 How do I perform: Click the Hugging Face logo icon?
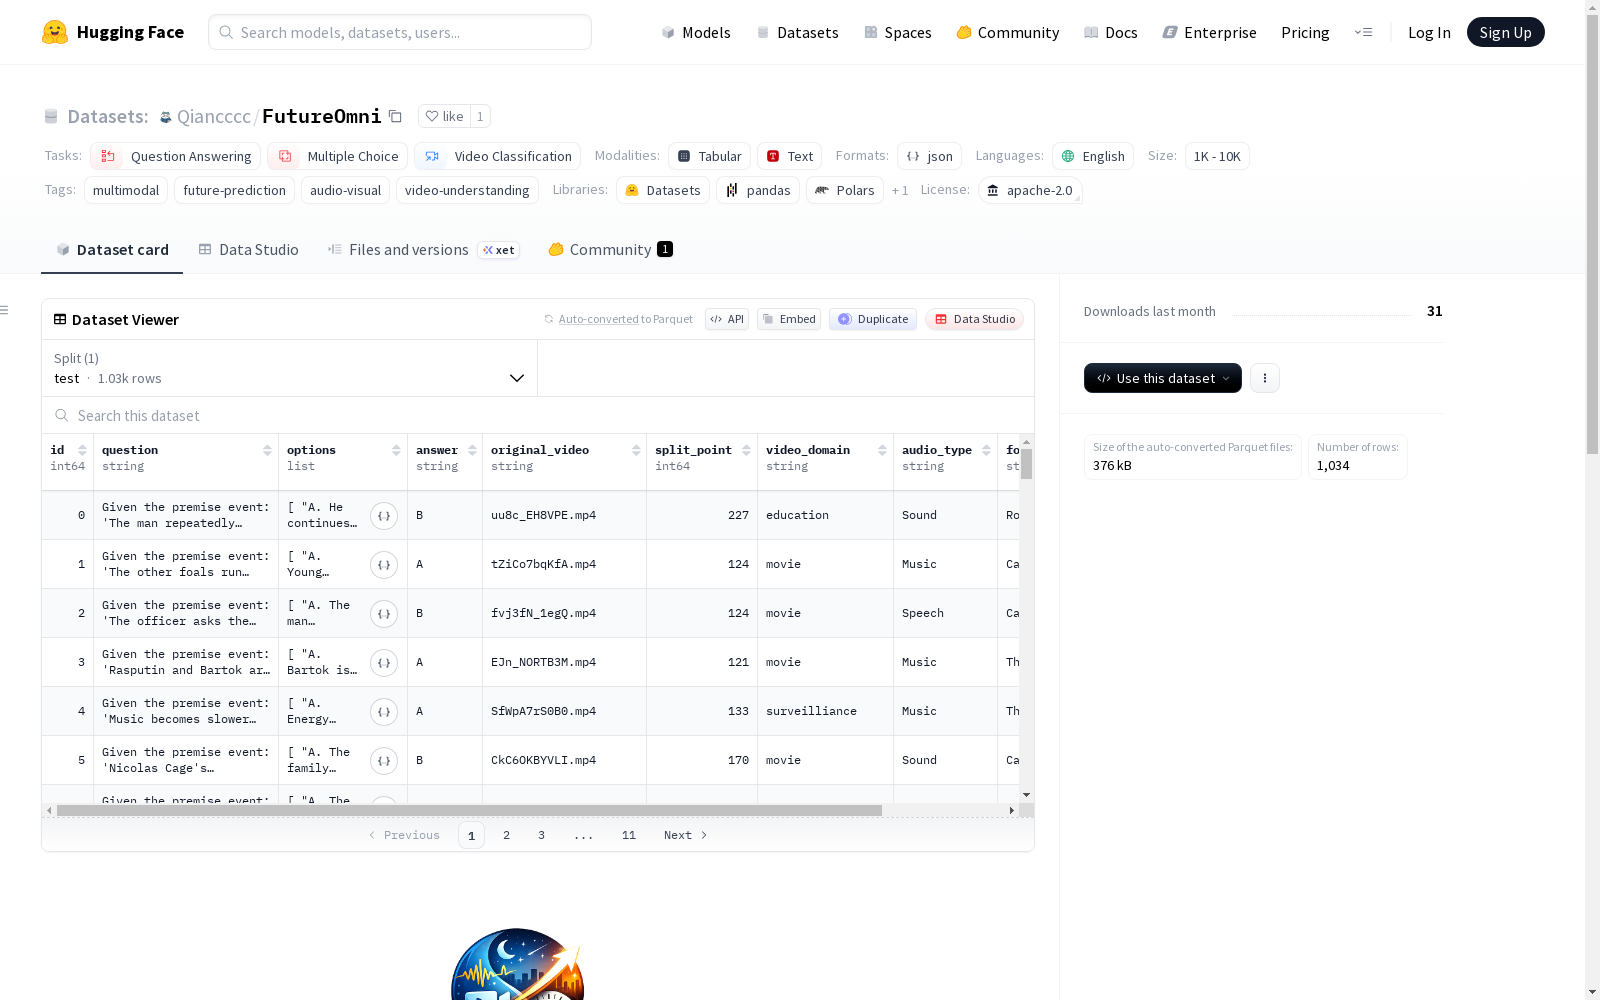tap(55, 32)
